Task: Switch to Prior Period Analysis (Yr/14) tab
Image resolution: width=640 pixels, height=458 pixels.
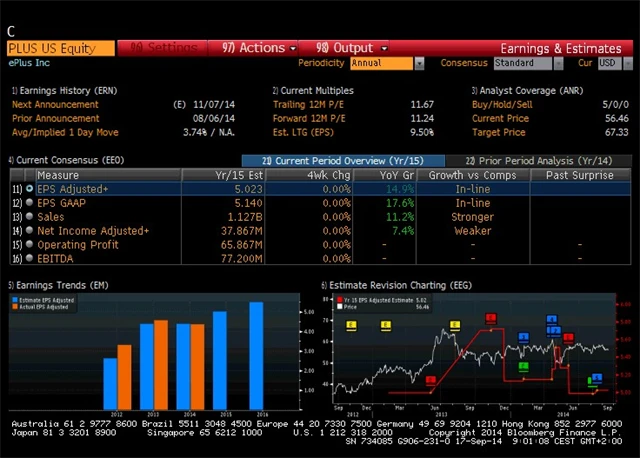Action: coord(538,160)
